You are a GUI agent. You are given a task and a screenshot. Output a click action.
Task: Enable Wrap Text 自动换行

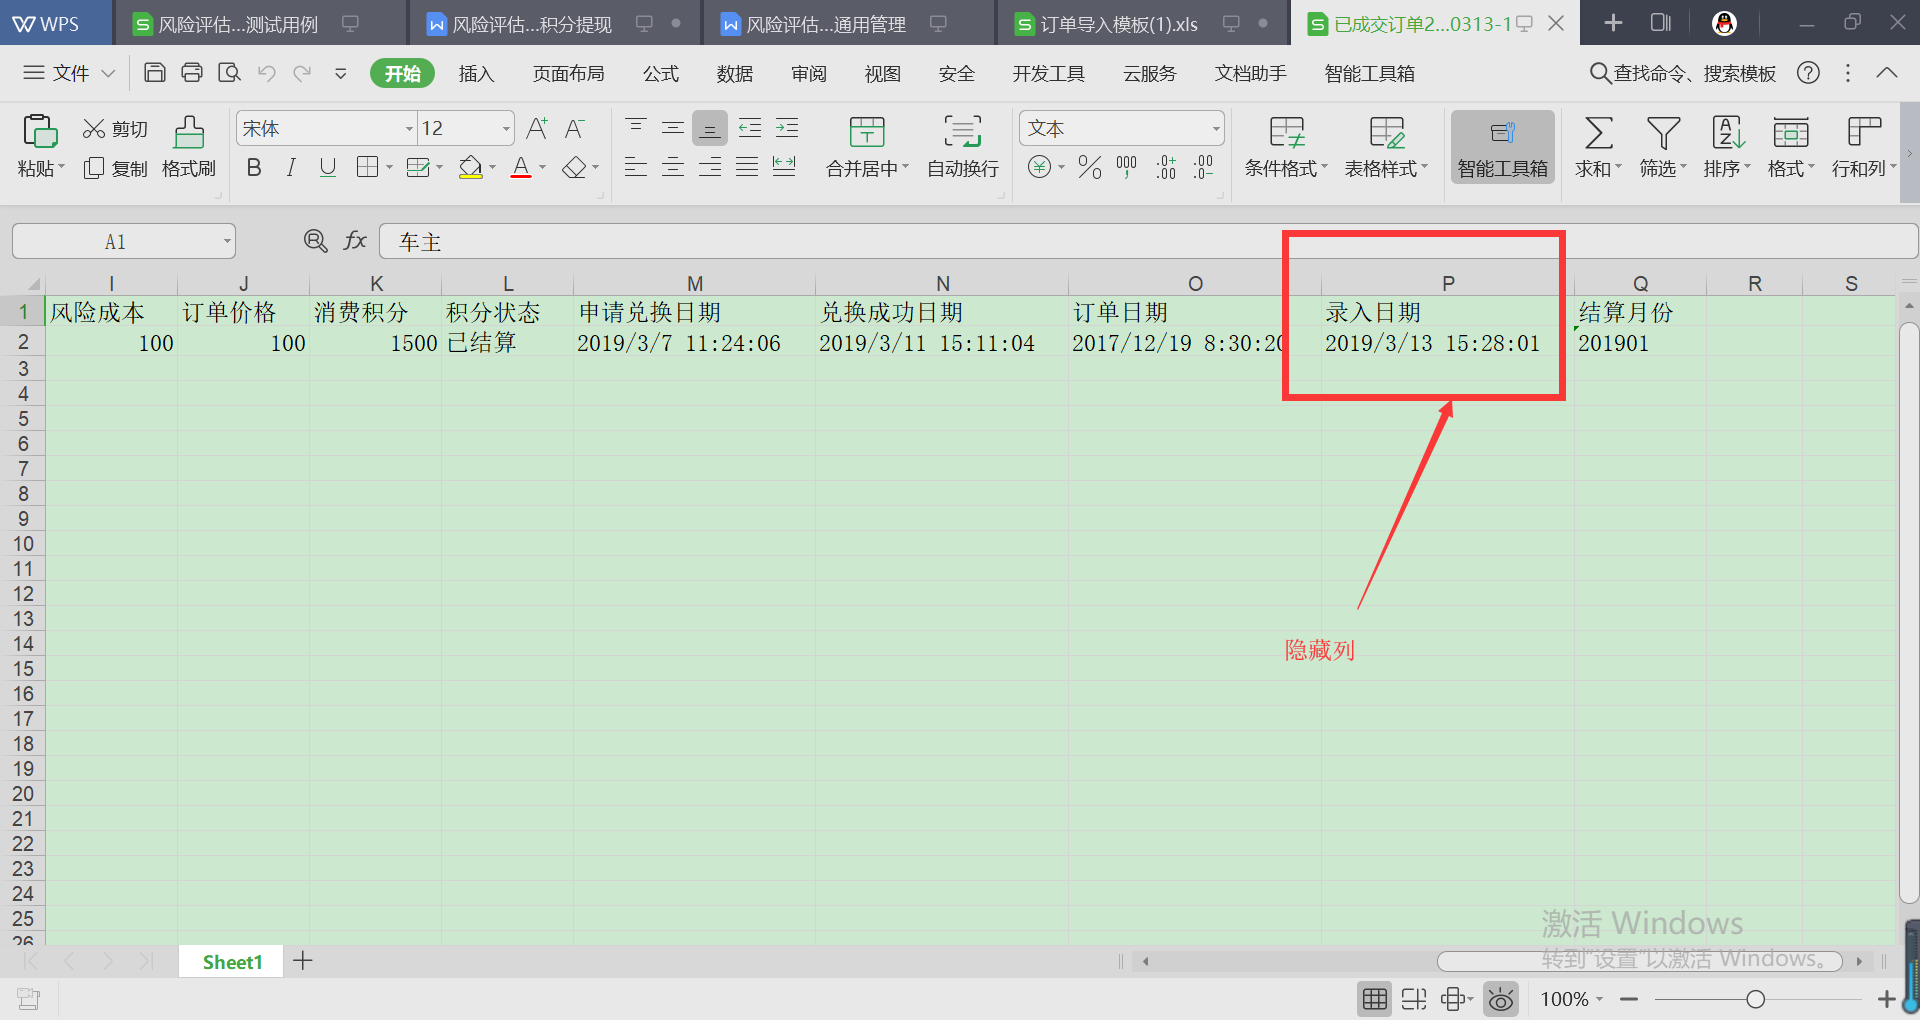[963, 146]
